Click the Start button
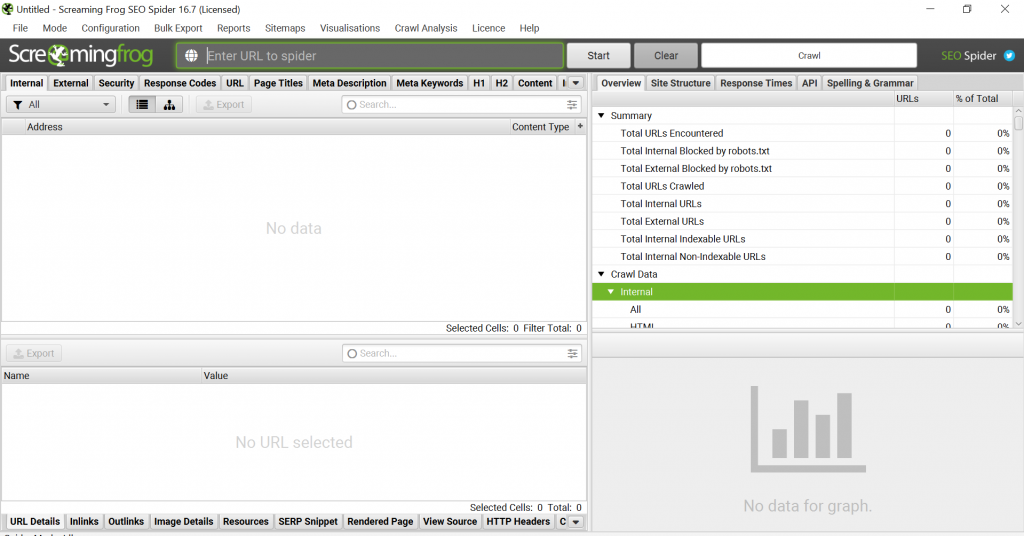 coord(598,55)
